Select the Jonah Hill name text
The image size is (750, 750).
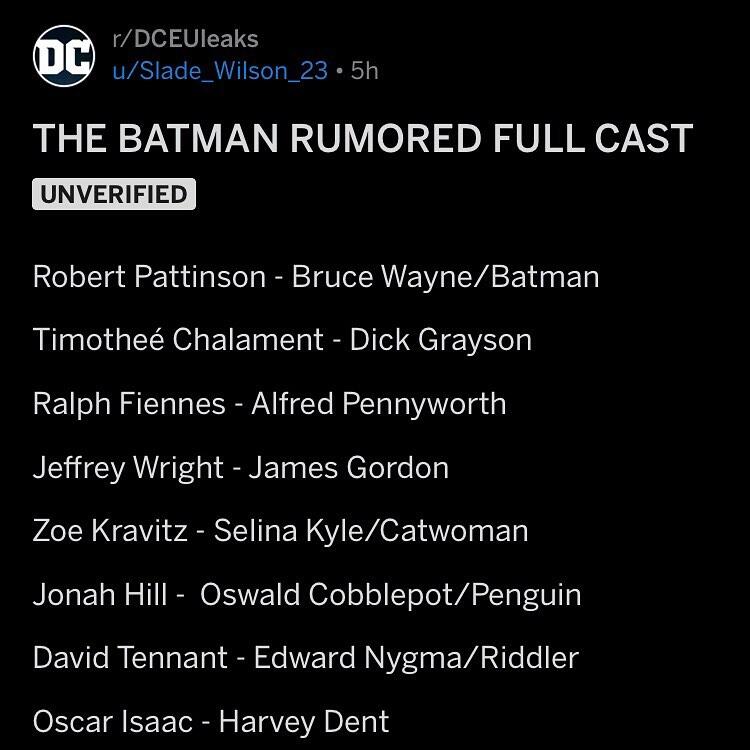coord(100,595)
